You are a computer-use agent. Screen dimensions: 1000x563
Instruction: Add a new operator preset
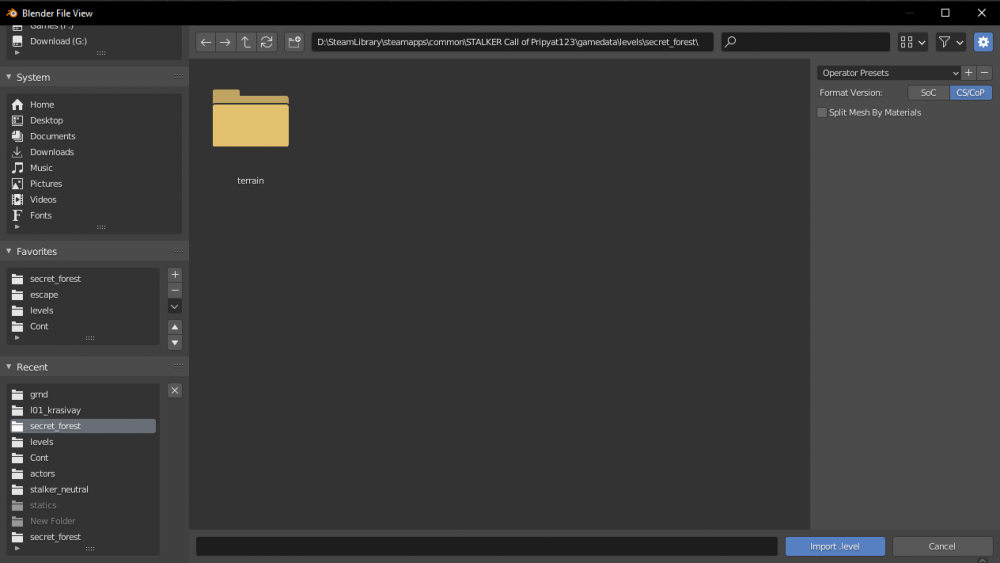tap(968, 73)
